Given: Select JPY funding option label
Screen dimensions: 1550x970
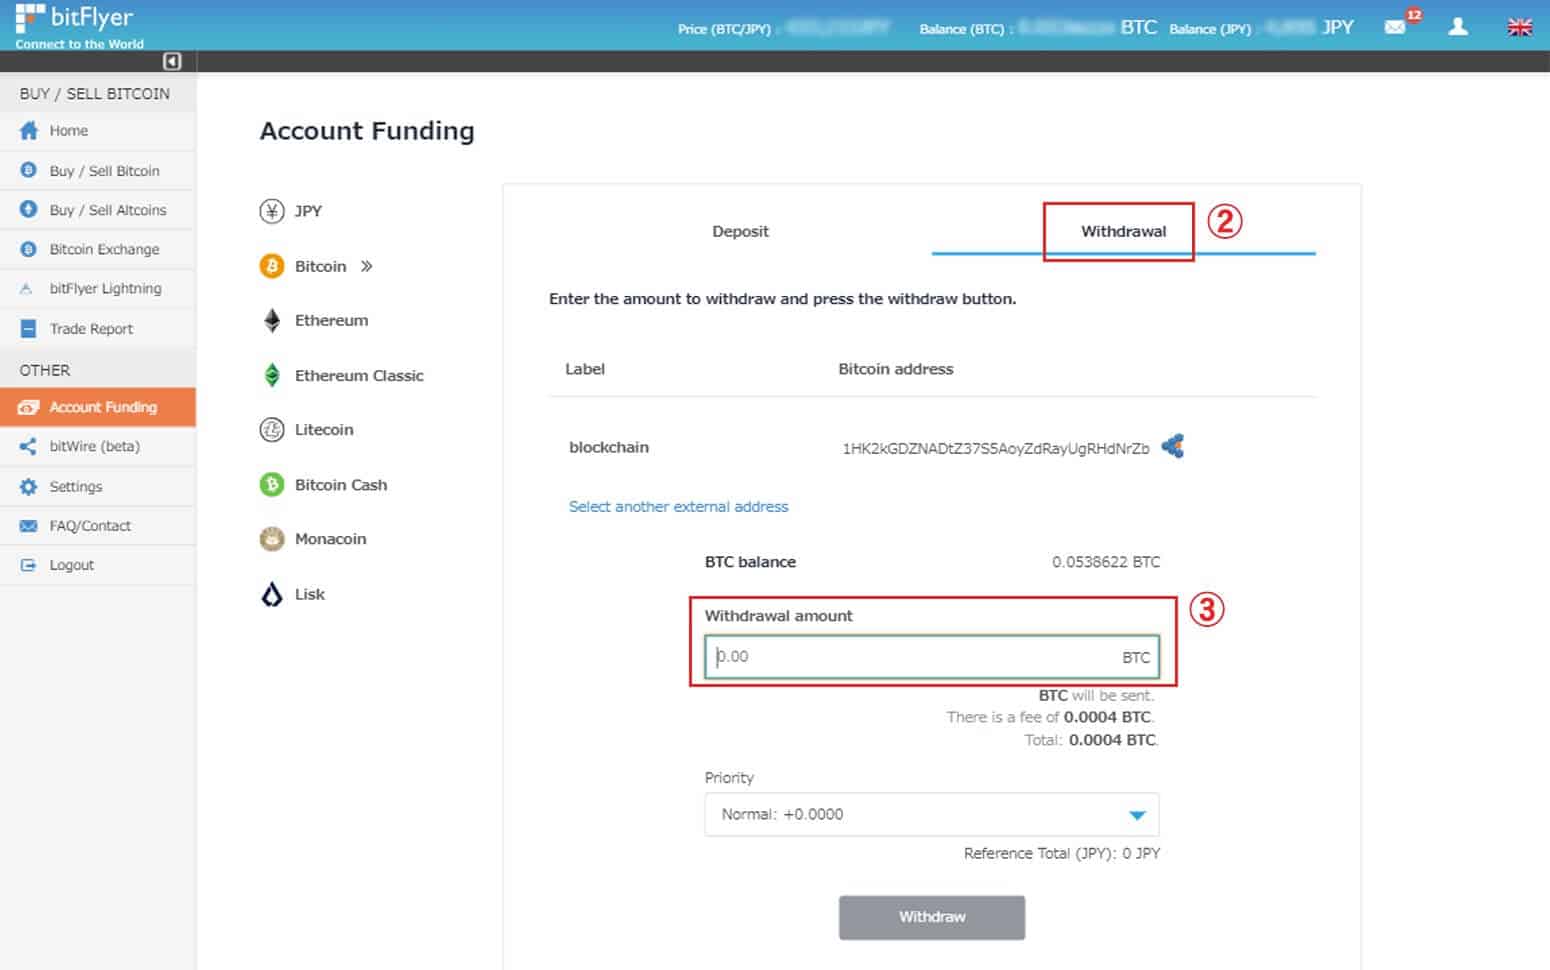Looking at the screenshot, I should [308, 211].
